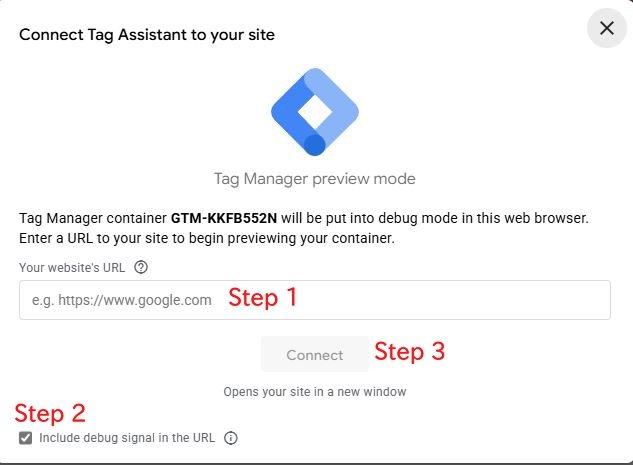
Task: Open help icon beside Your website's URL
Action: pyautogui.click(x=141, y=267)
